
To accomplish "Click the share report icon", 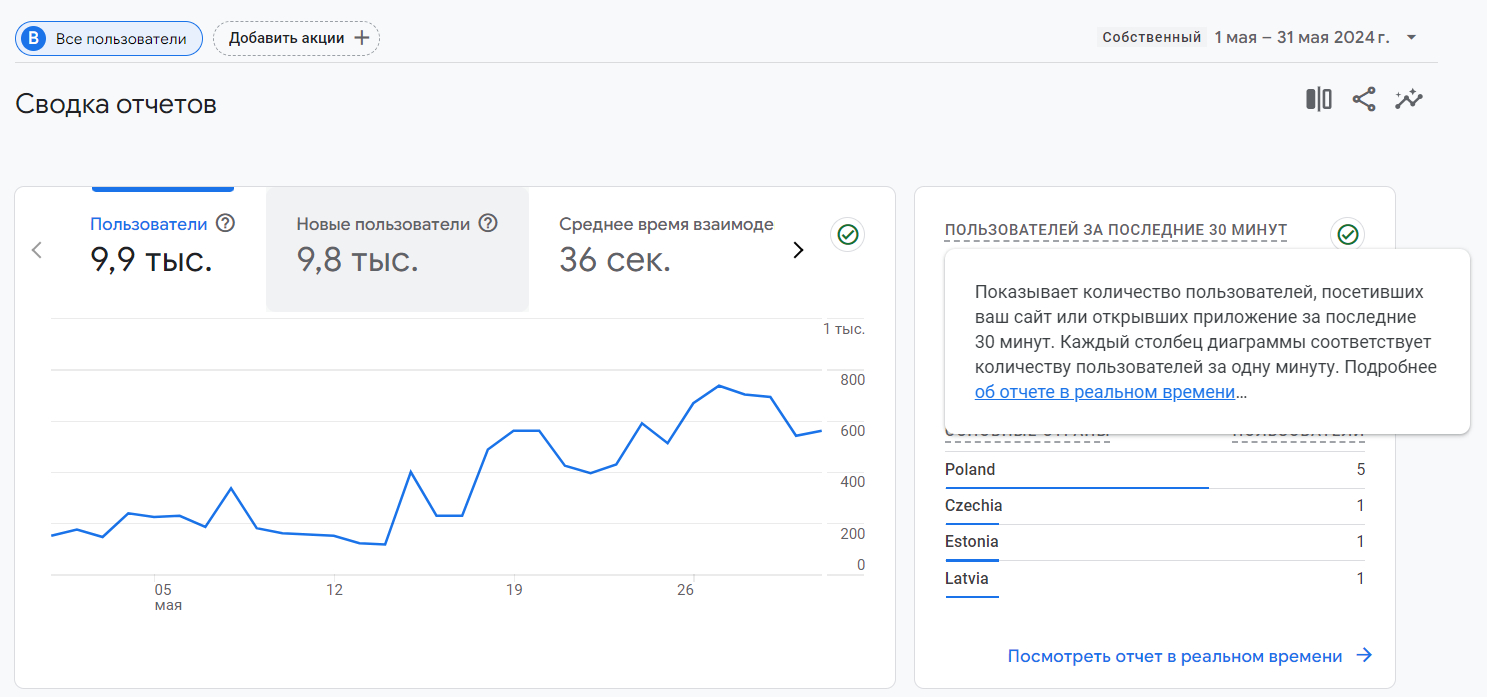I will tap(1364, 99).
